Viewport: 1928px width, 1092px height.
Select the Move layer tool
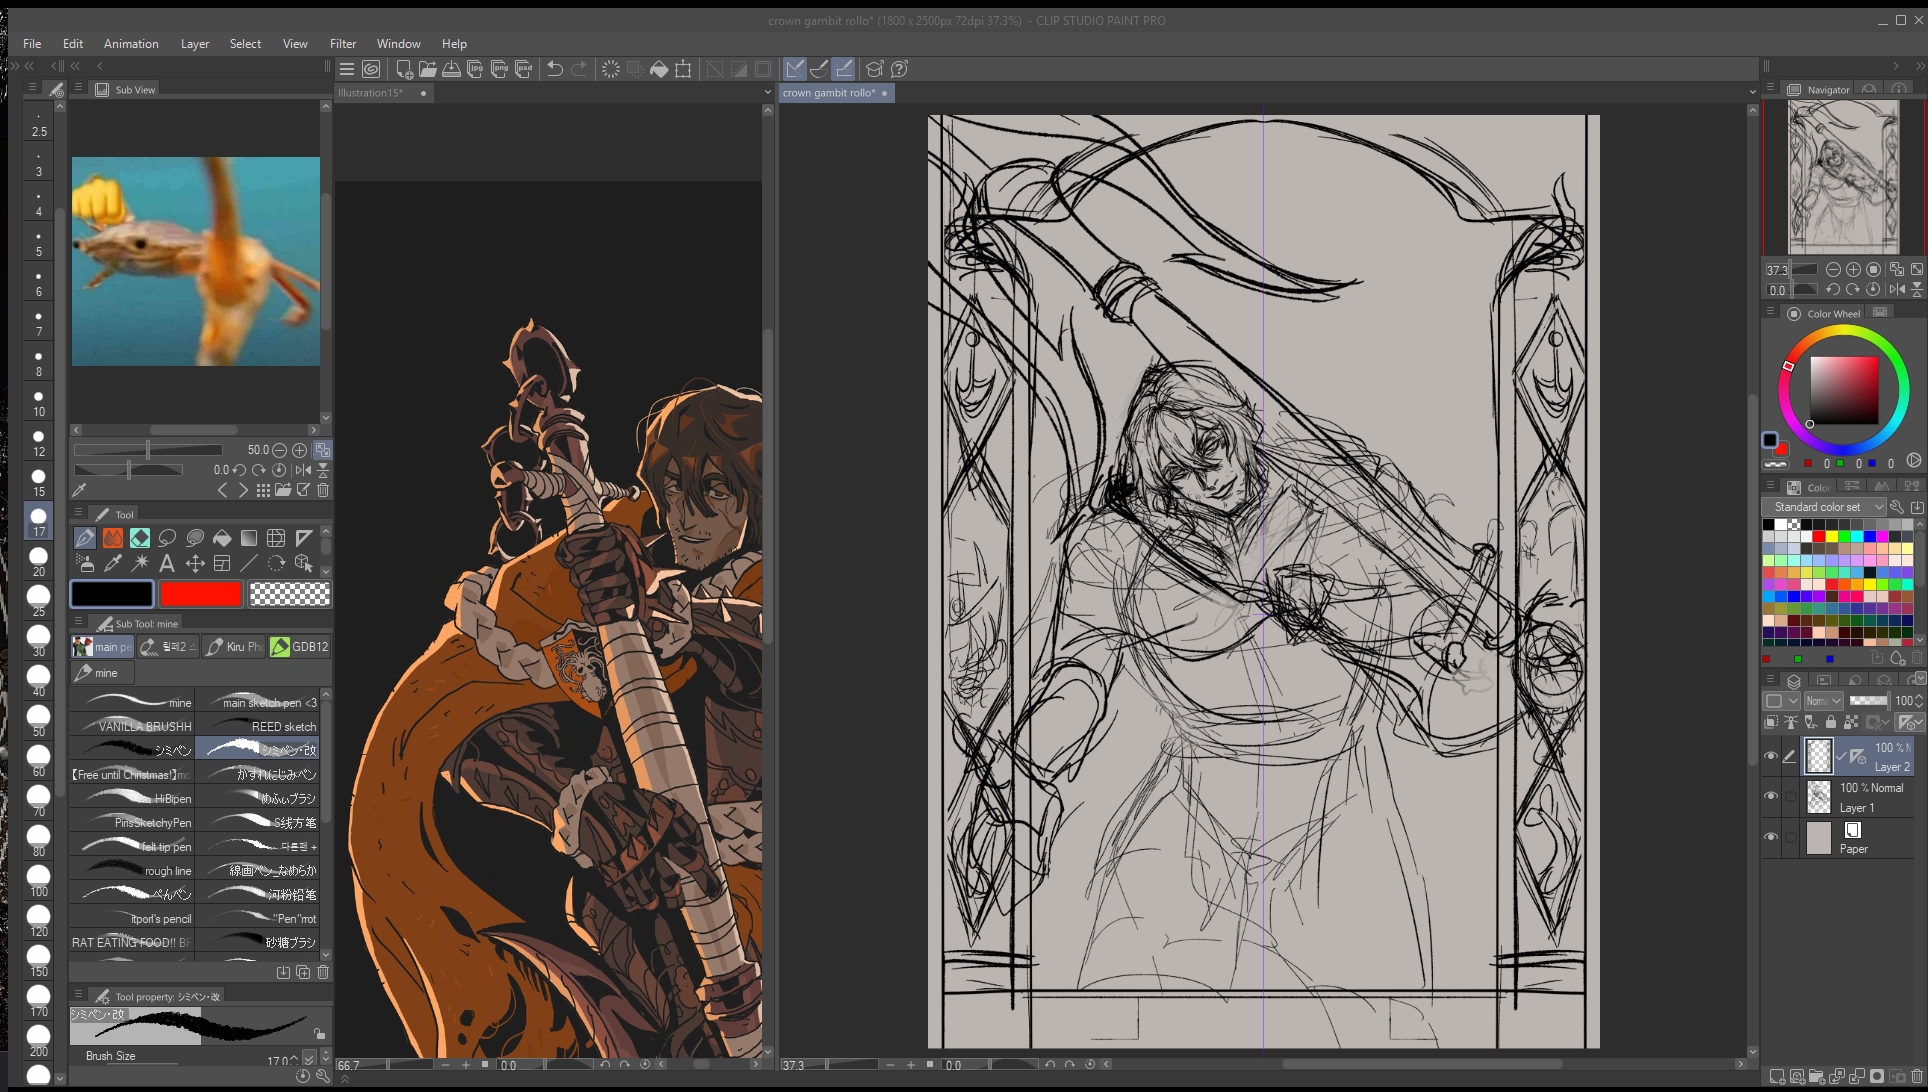(195, 564)
